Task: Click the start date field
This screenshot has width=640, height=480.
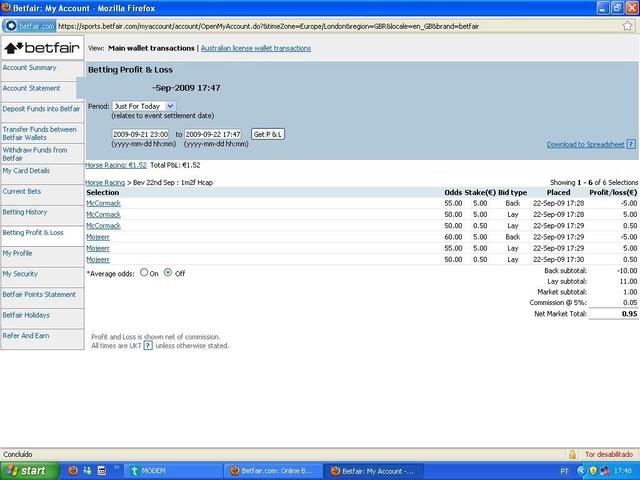Action: coord(140,134)
